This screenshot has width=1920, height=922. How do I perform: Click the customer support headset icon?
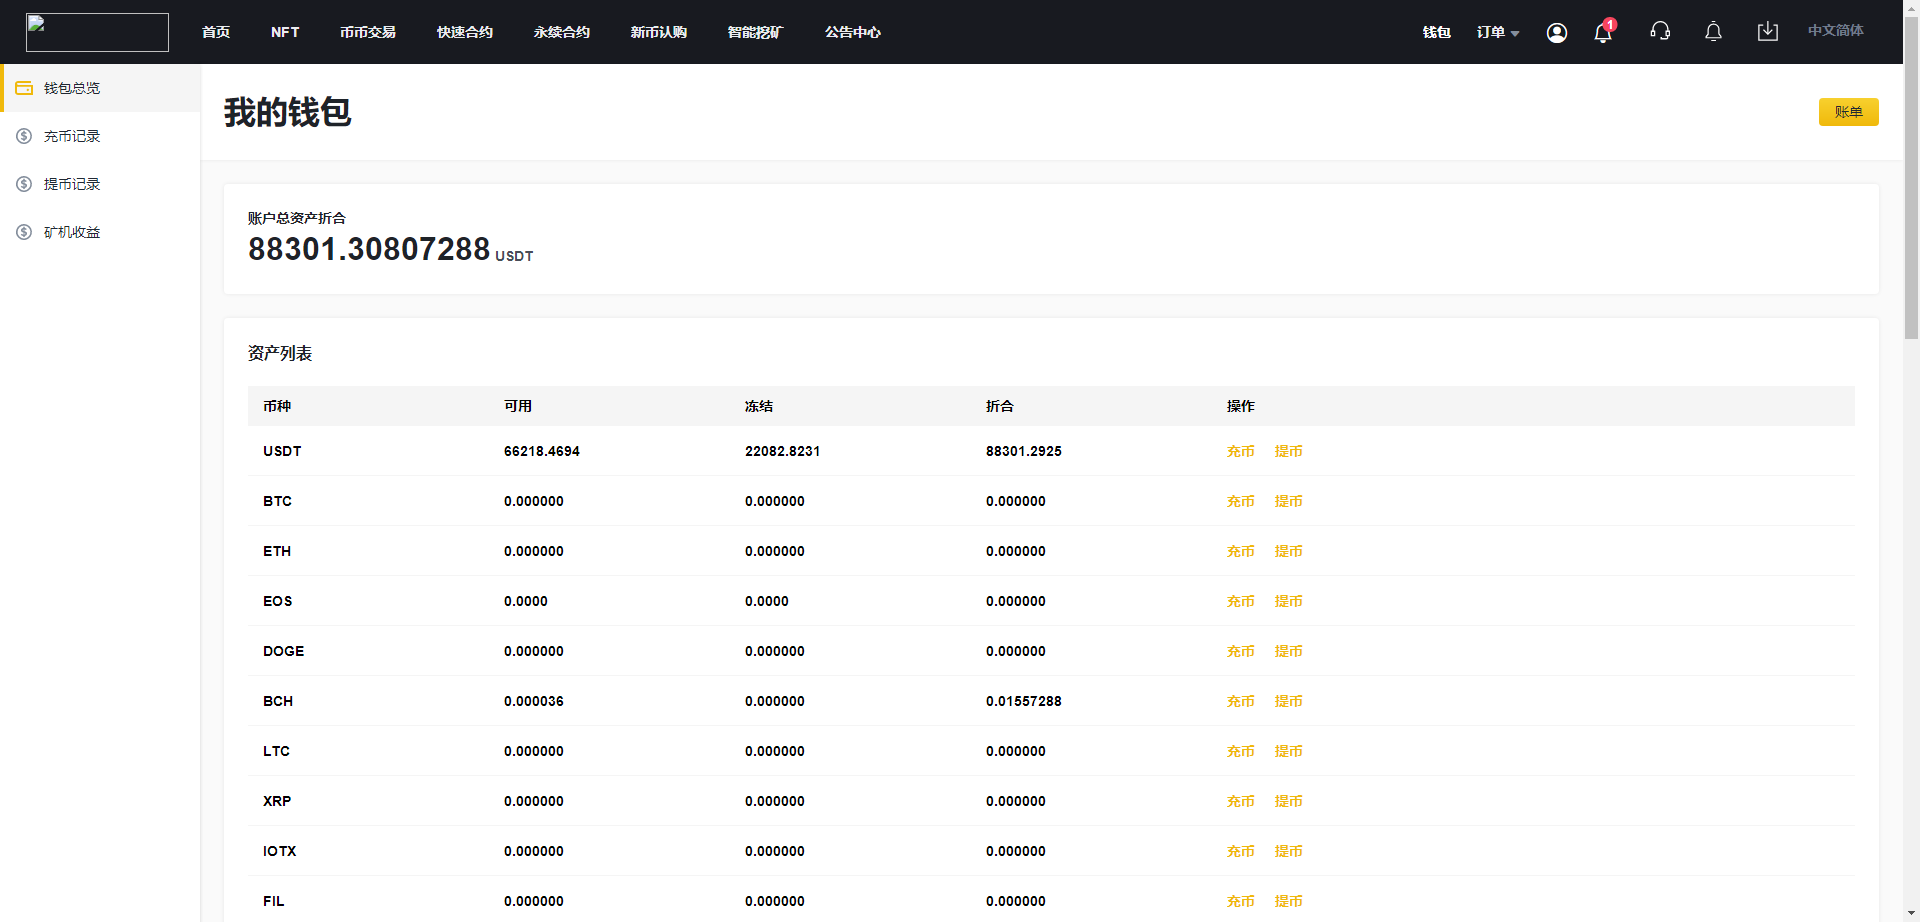coord(1660,32)
